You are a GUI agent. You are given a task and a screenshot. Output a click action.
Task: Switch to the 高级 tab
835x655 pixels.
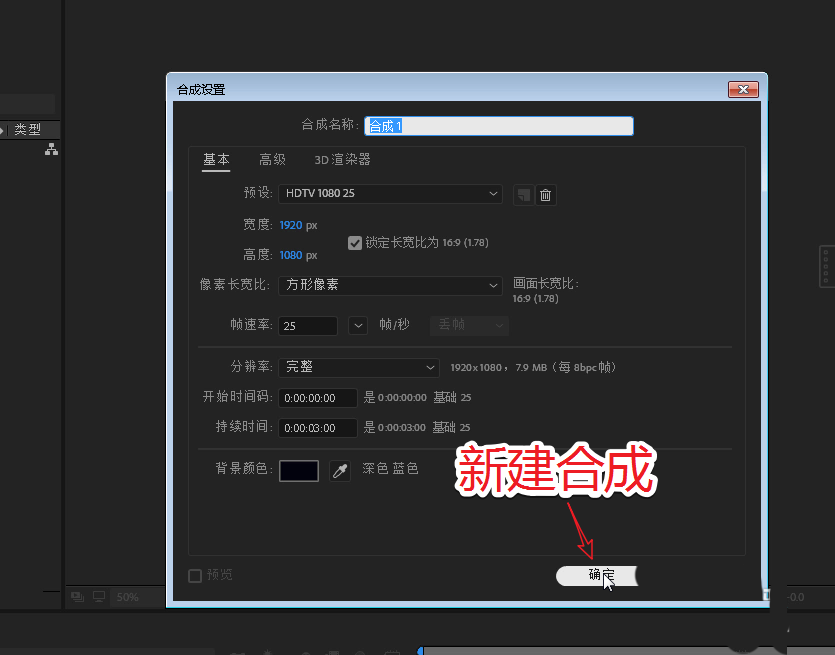[272, 158]
